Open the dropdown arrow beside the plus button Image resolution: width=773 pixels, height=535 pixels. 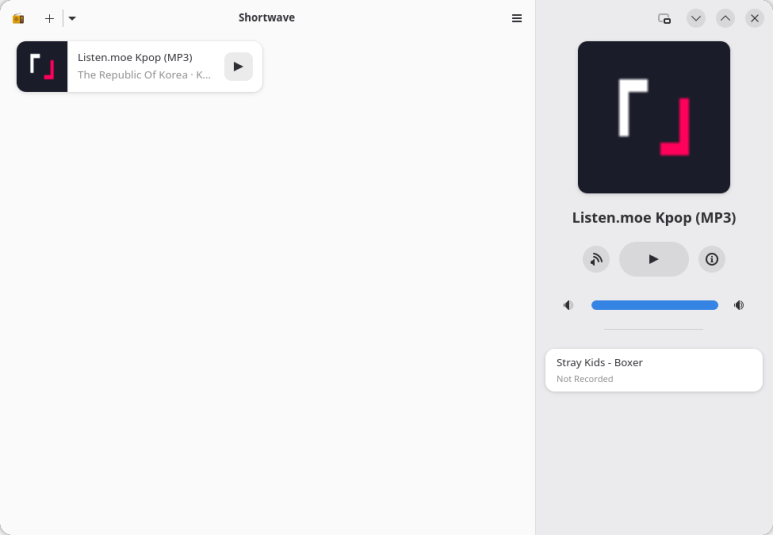pyautogui.click(x=72, y=19)
